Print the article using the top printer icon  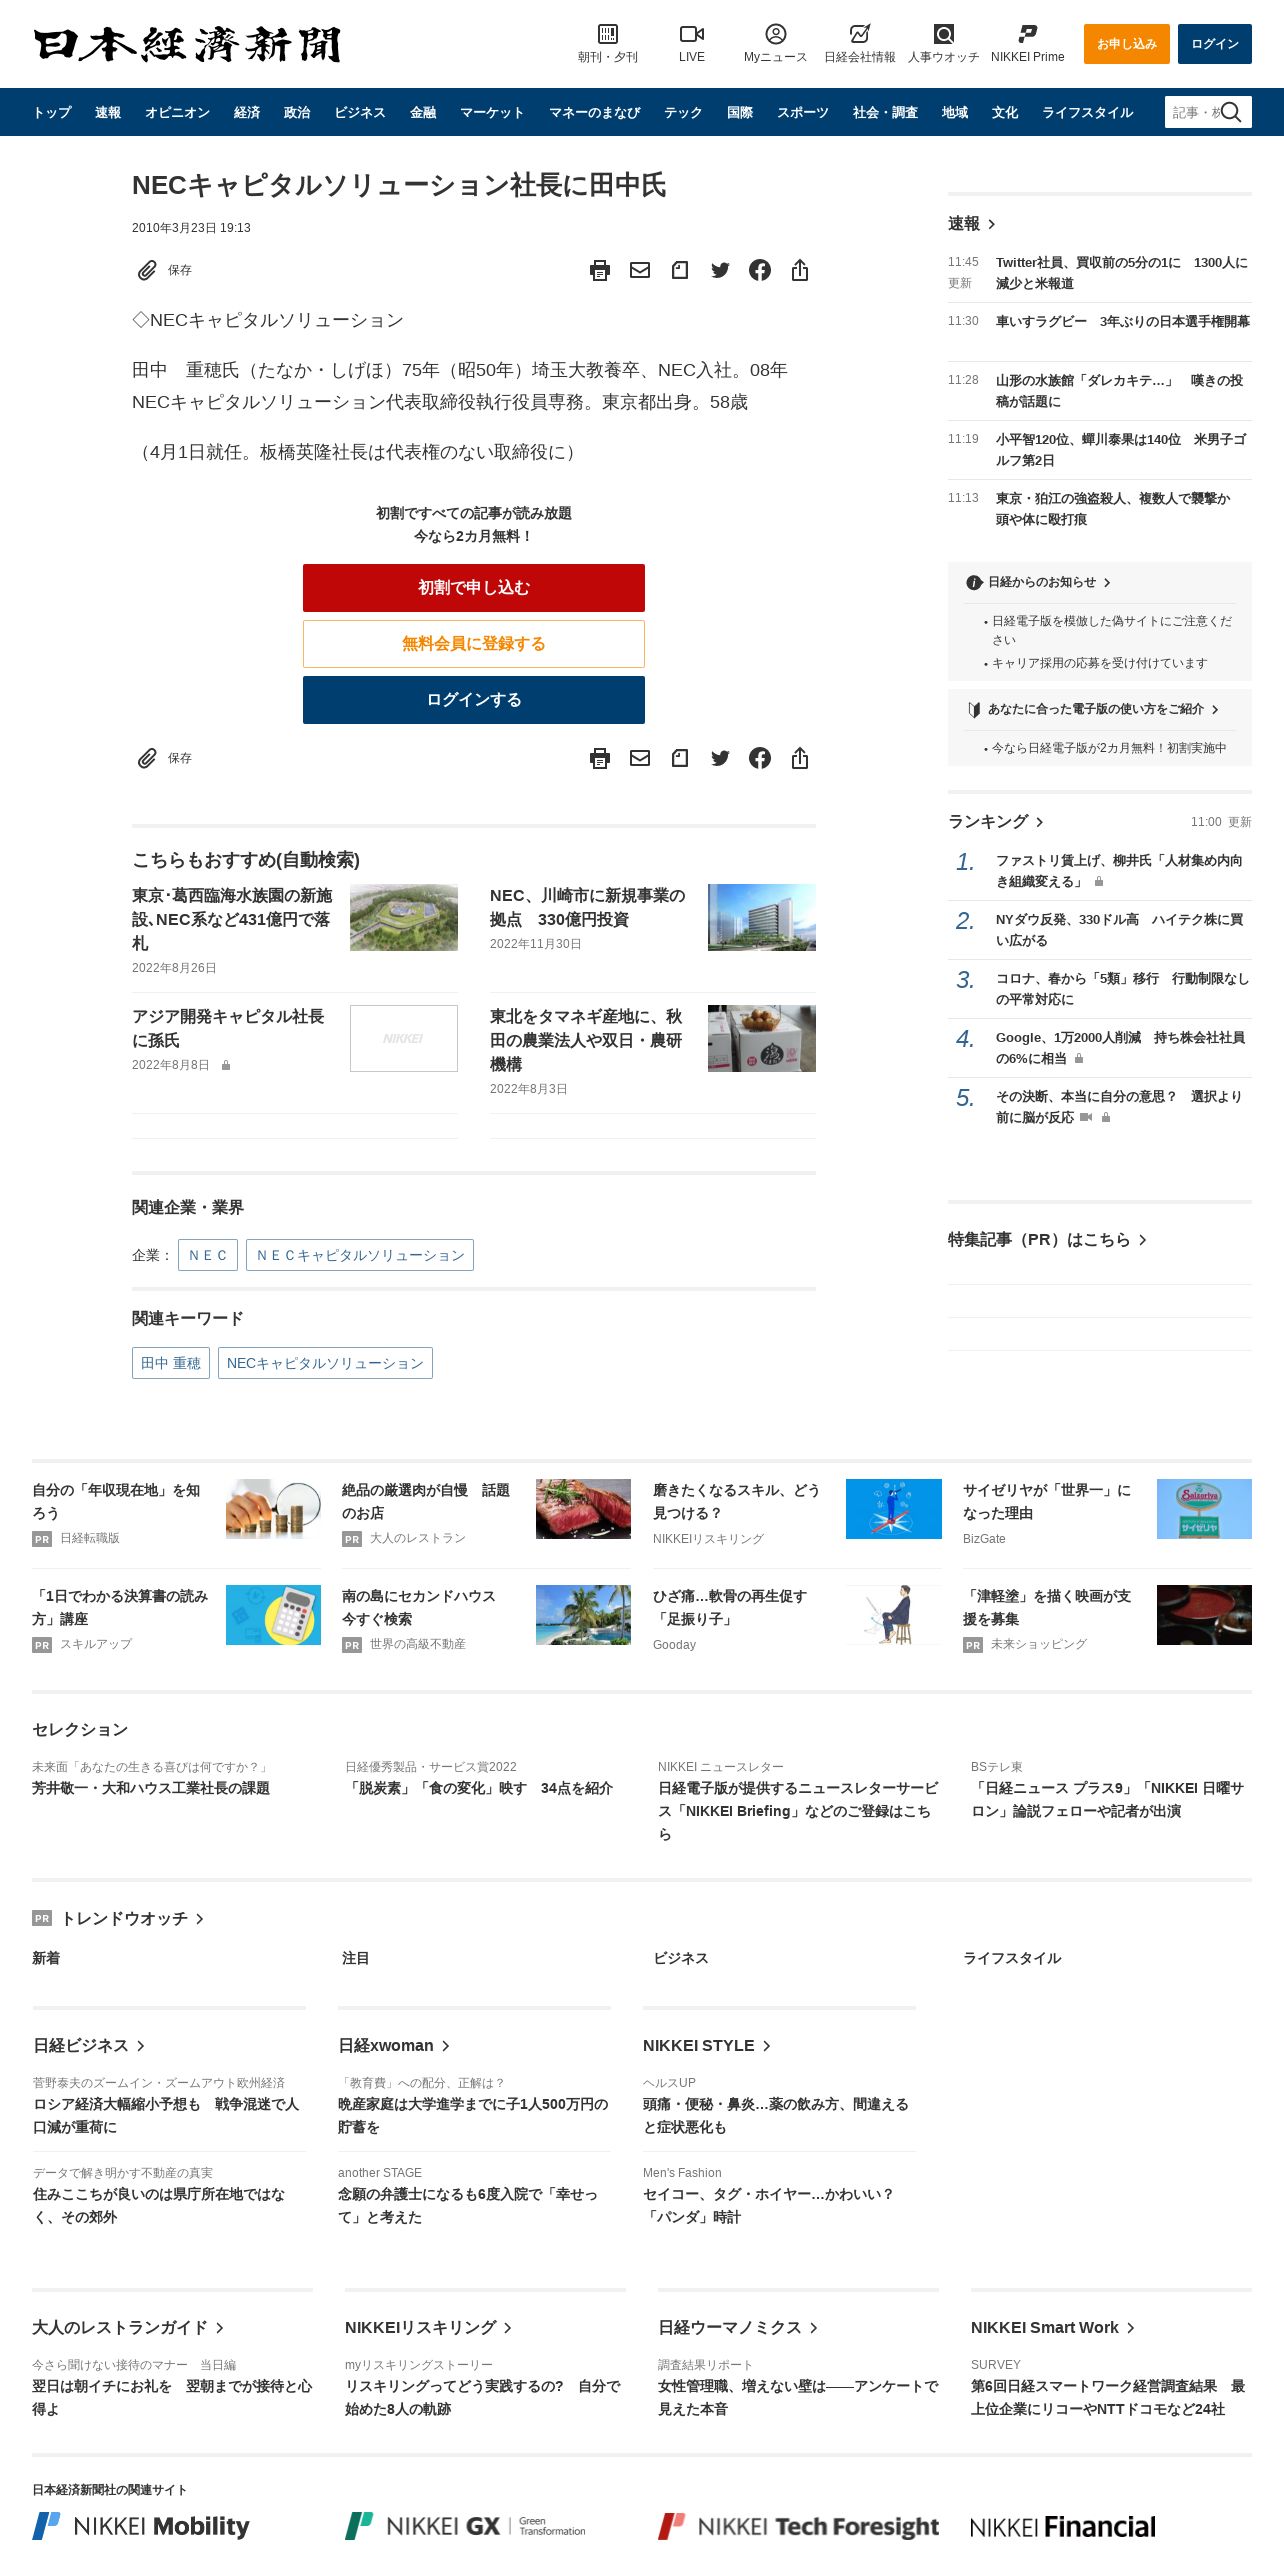600,270
